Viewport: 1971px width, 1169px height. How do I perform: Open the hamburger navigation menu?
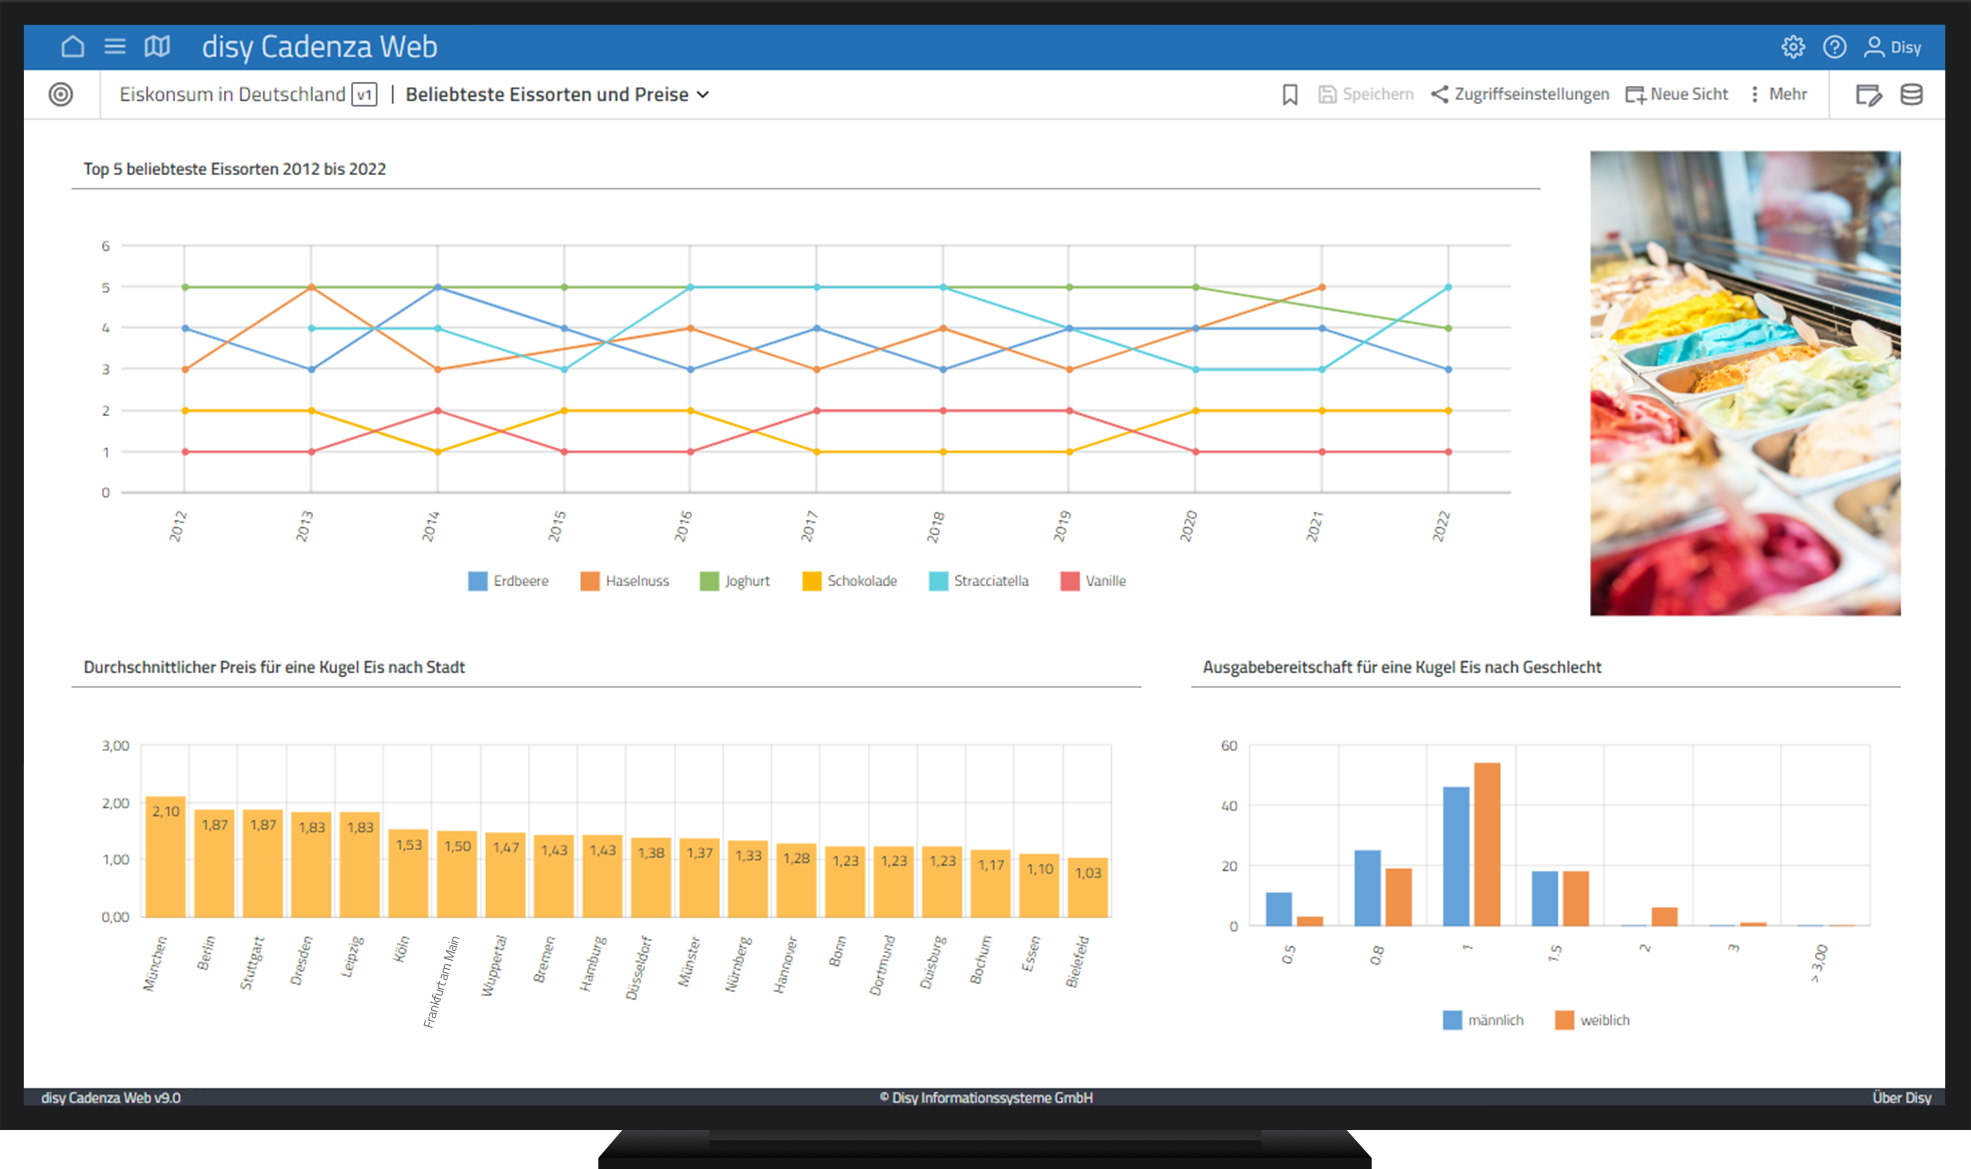pos(115,47)
